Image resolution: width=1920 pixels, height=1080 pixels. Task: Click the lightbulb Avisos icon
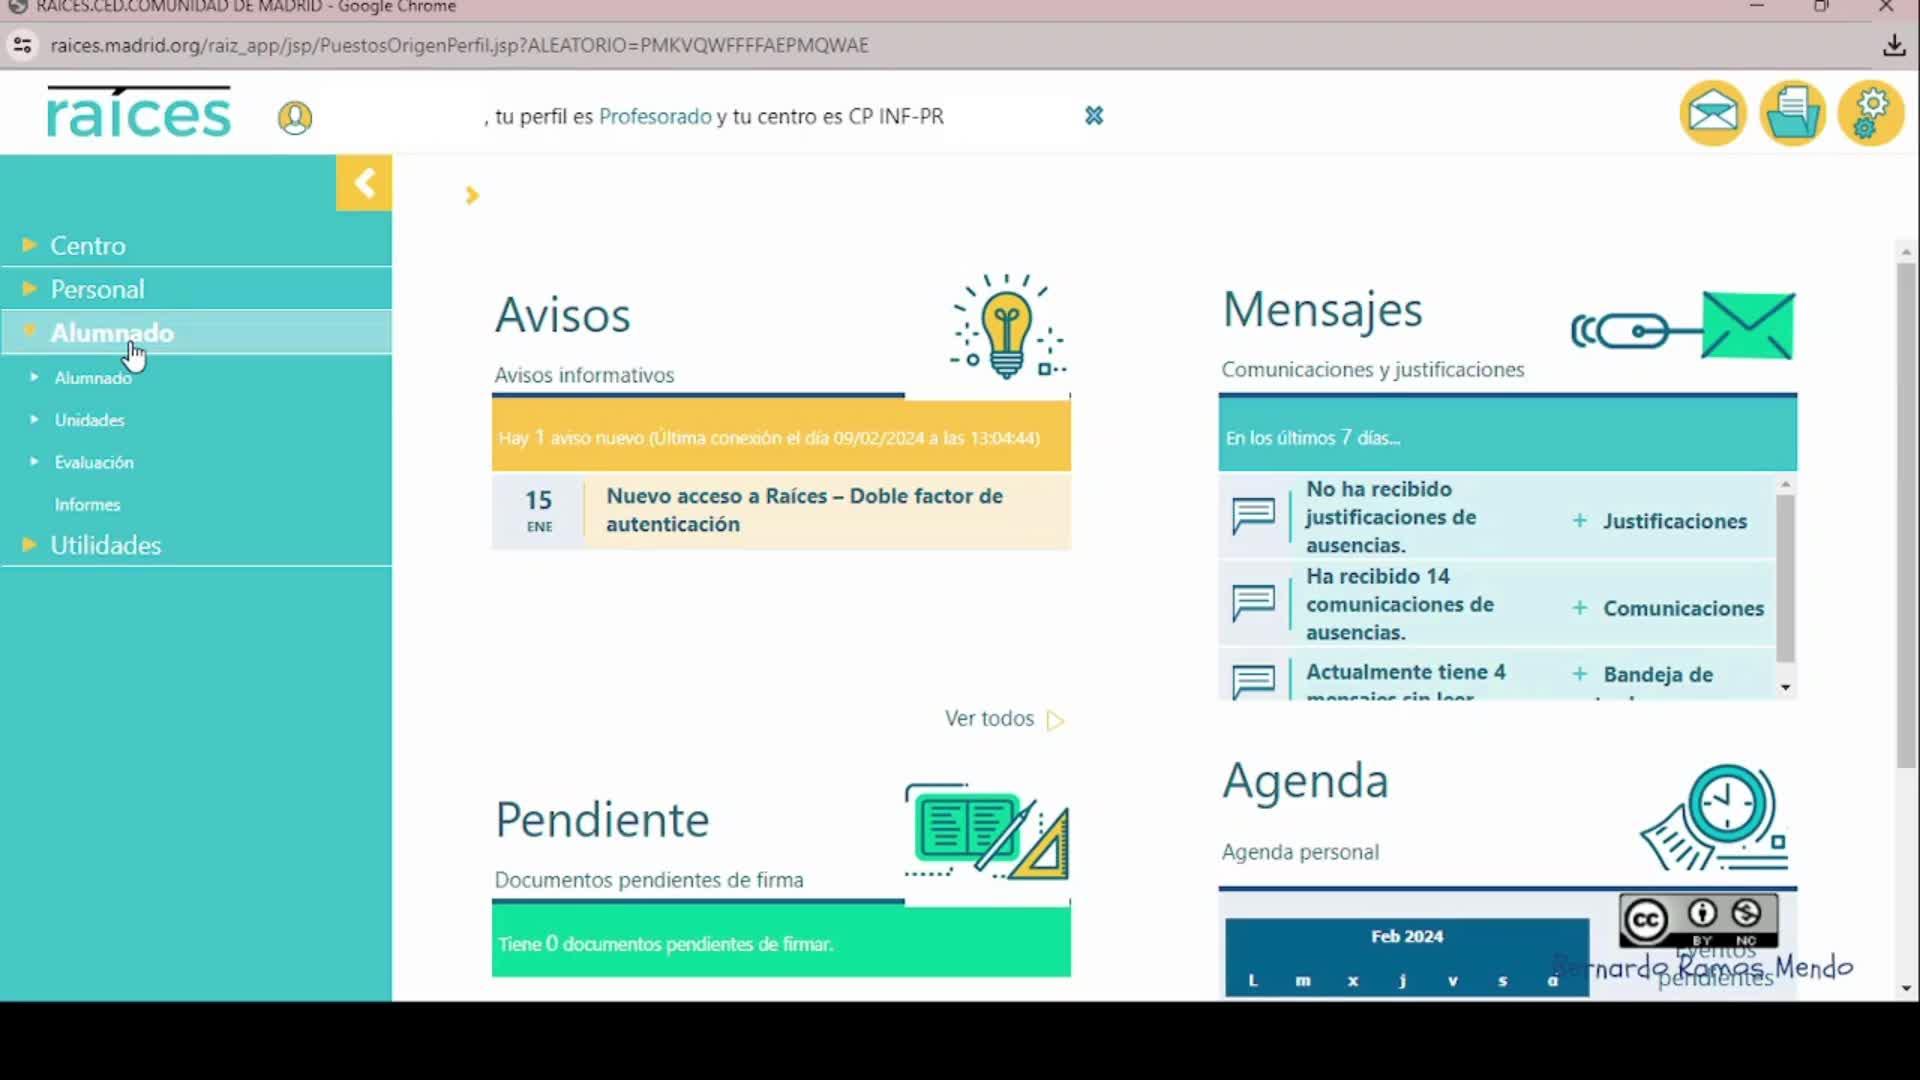[x=1007, y=327]
